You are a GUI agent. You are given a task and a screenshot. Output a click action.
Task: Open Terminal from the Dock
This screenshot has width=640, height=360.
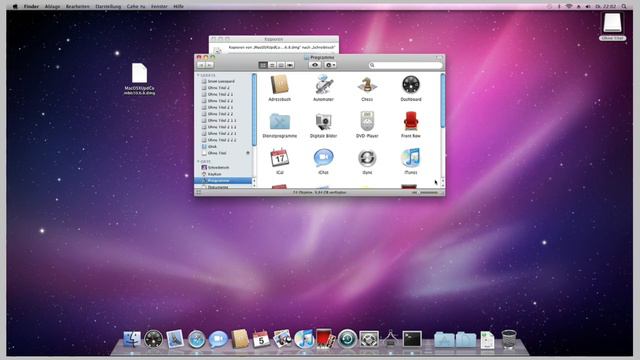[412, 339]
